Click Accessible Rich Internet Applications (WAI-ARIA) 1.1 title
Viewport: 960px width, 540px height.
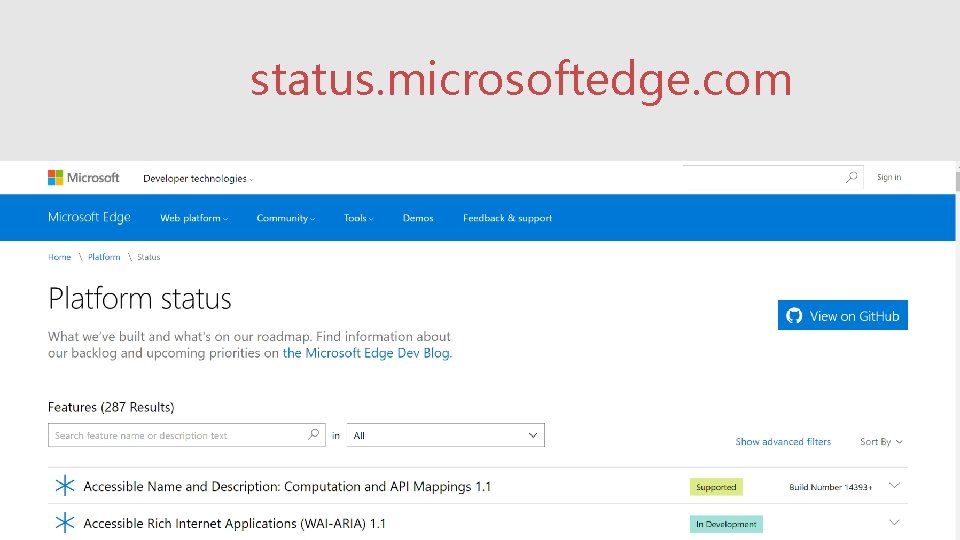[x=234, y=523]
